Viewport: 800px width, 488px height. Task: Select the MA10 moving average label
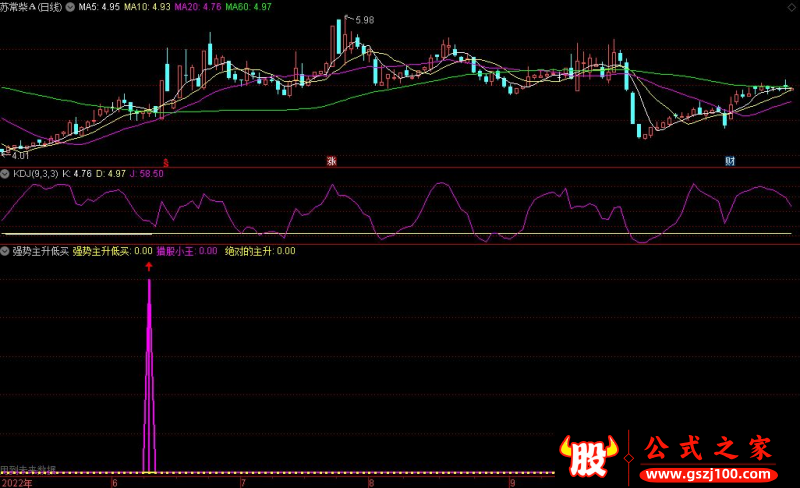[x=145, y=6]
